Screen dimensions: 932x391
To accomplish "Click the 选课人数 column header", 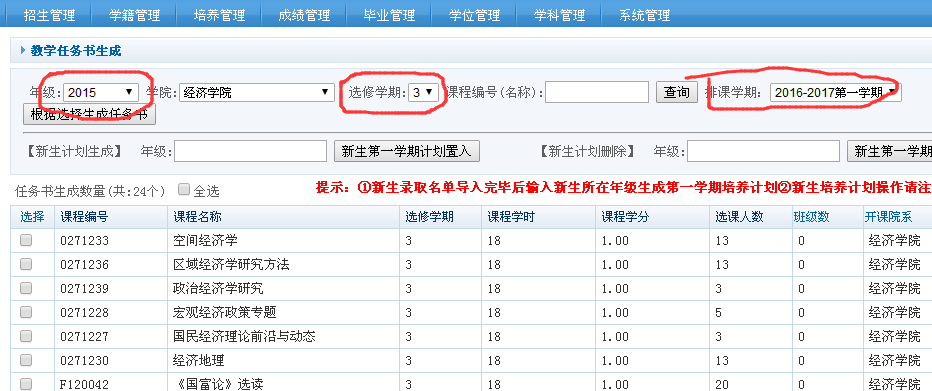I will [x=739, y=217].
